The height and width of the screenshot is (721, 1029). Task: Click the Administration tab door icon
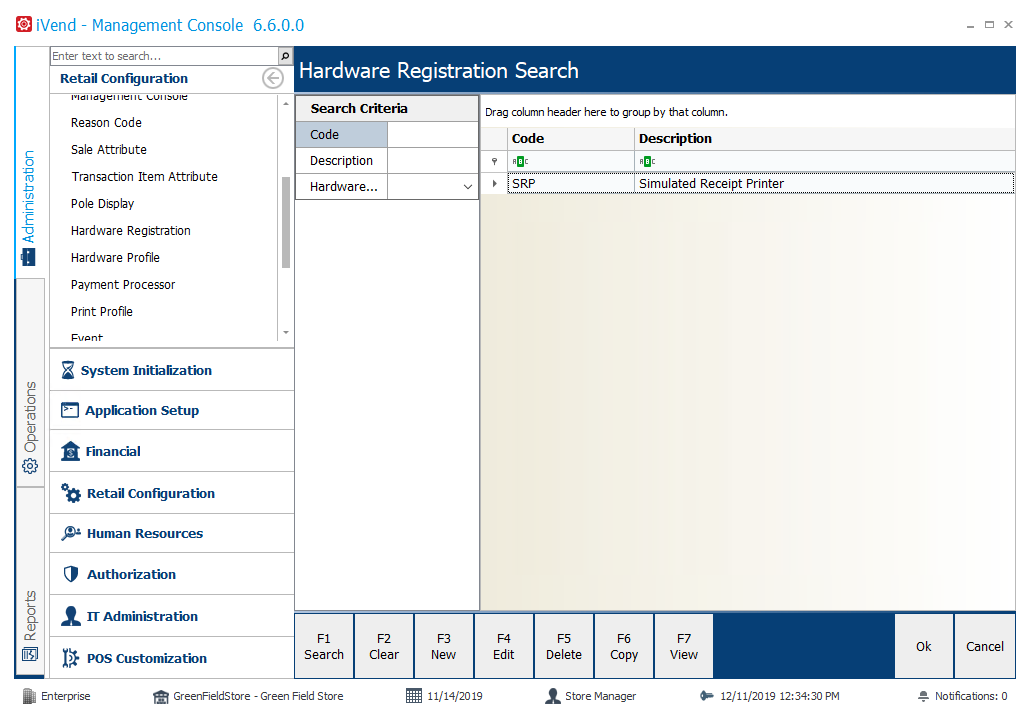click(29, 257)
